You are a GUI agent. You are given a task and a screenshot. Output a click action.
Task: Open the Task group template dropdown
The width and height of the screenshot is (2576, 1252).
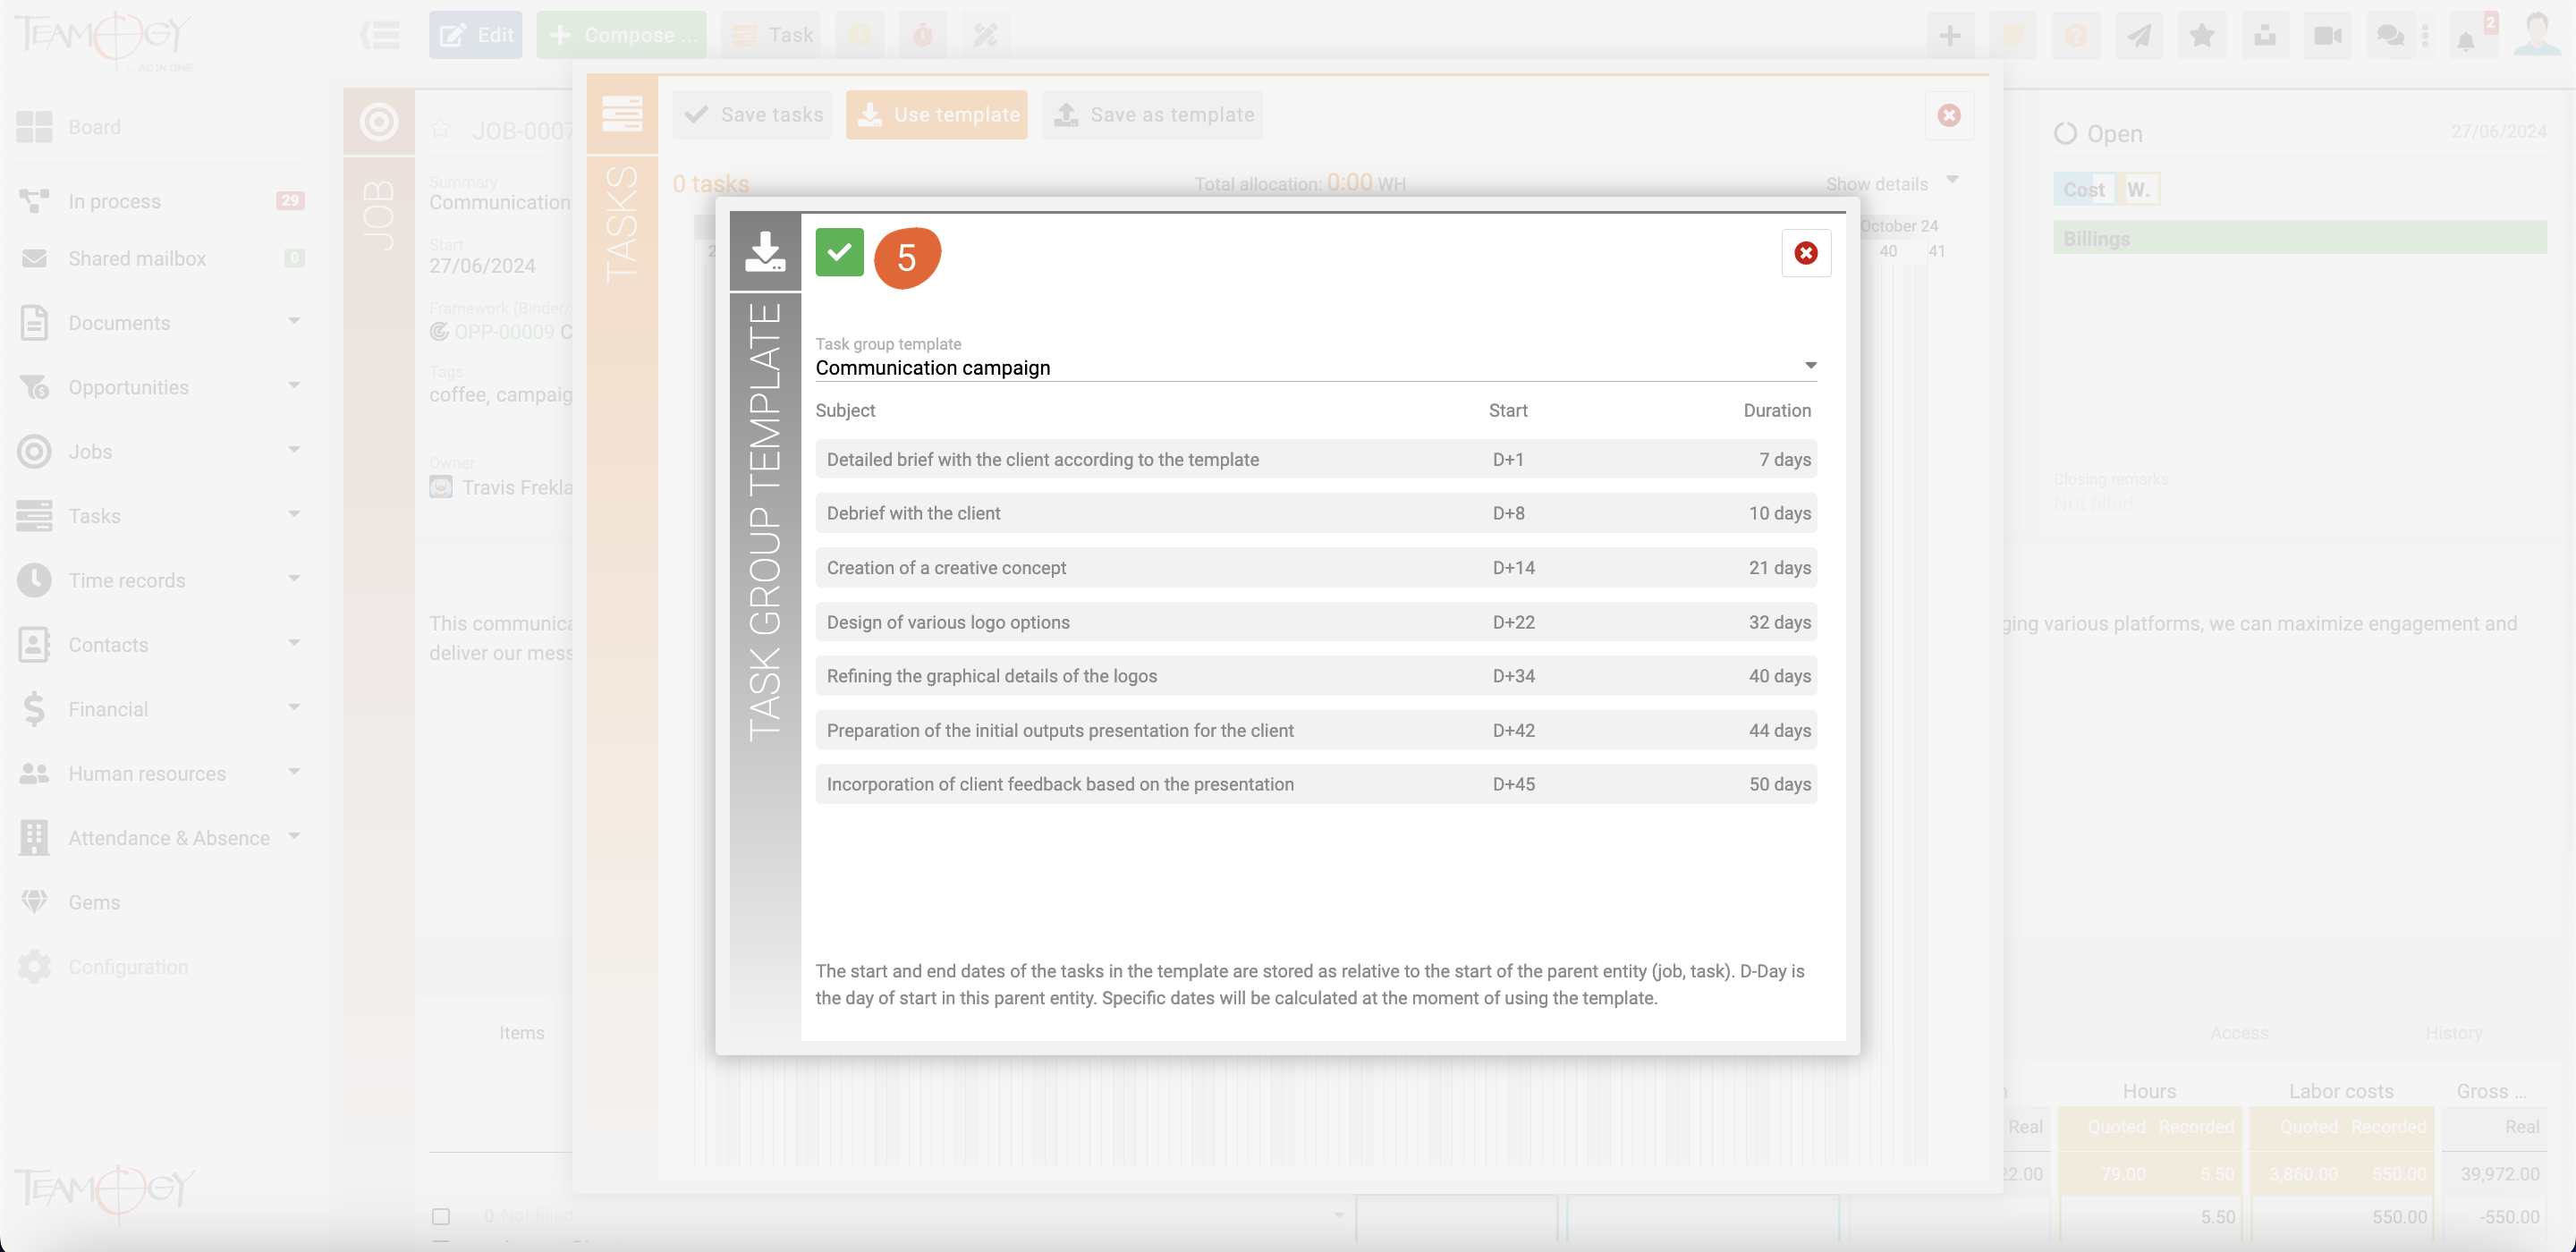[1315, 367]
